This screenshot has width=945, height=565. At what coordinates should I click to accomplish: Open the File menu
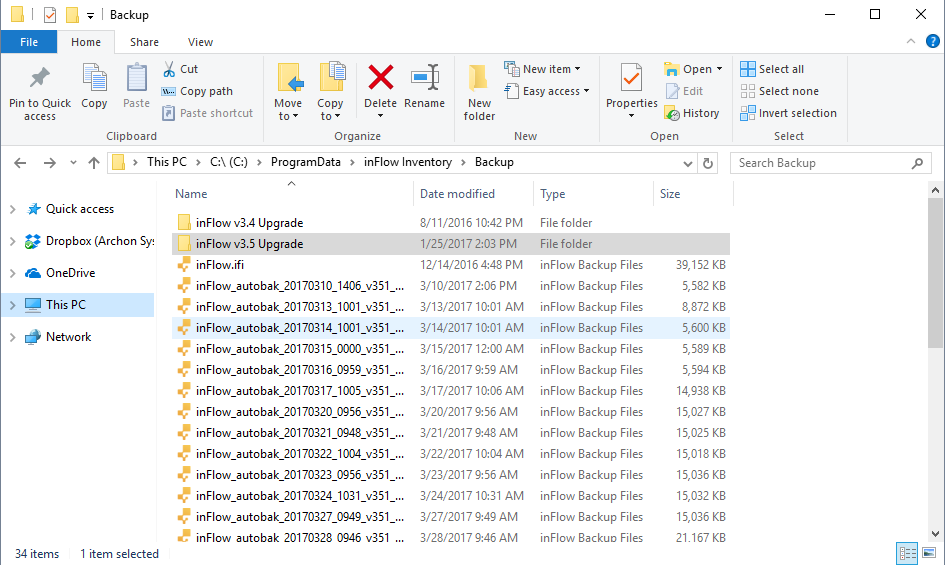pos(29,42)
